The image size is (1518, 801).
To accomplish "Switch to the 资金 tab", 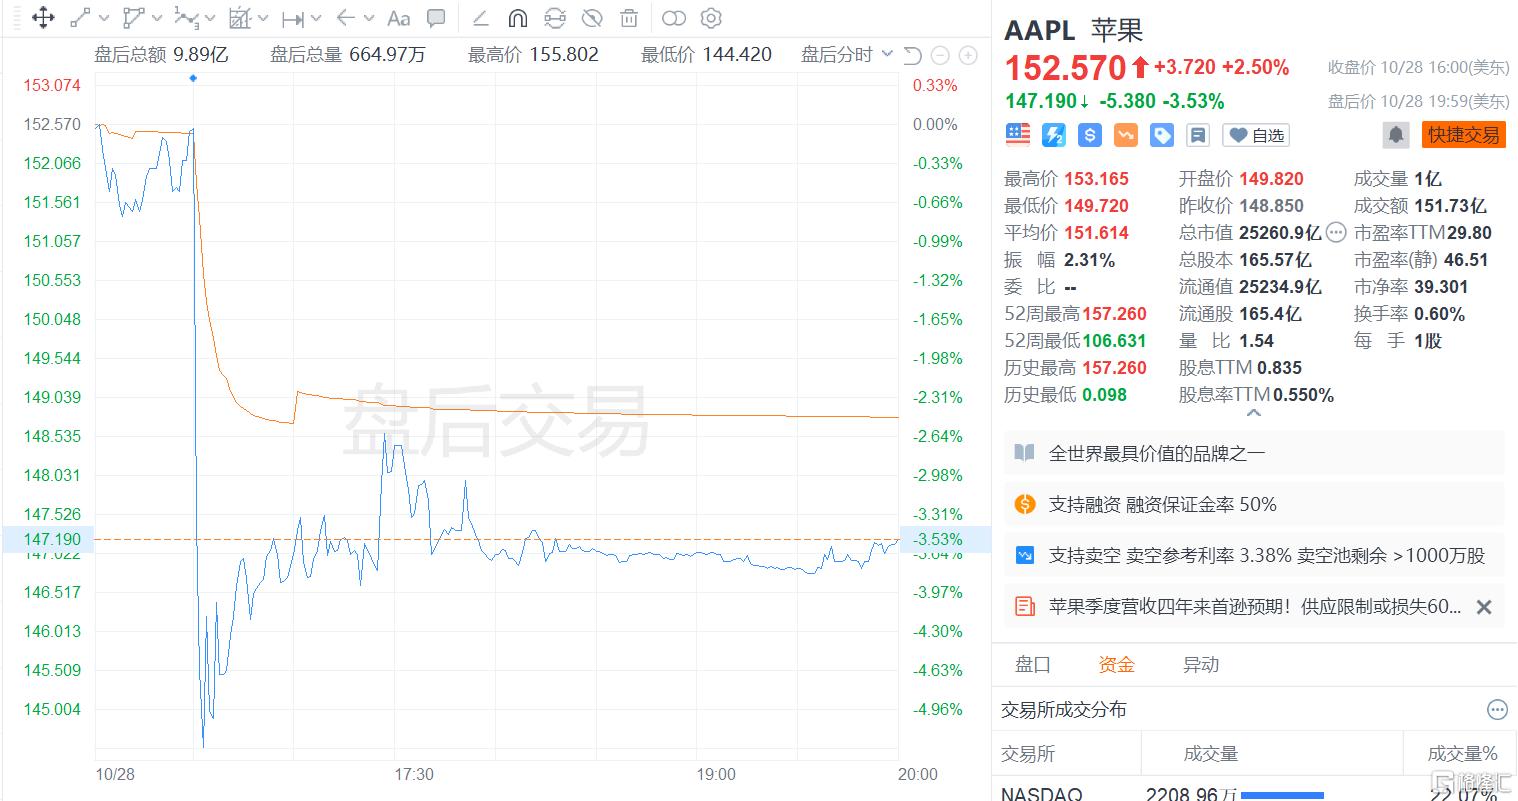I will (x=1116, y=664).
